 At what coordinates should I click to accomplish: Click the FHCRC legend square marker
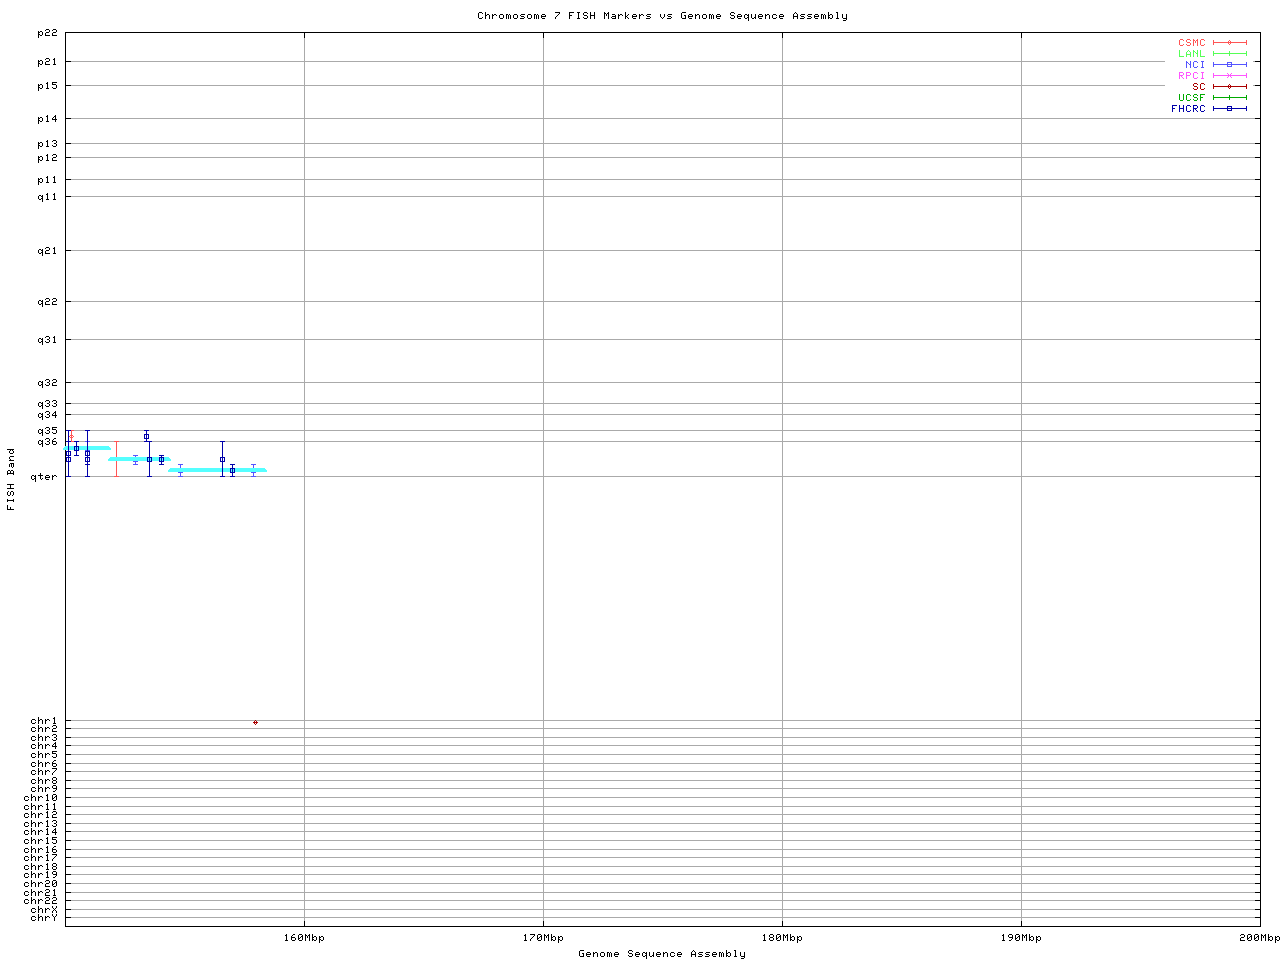pos(1229,109)
